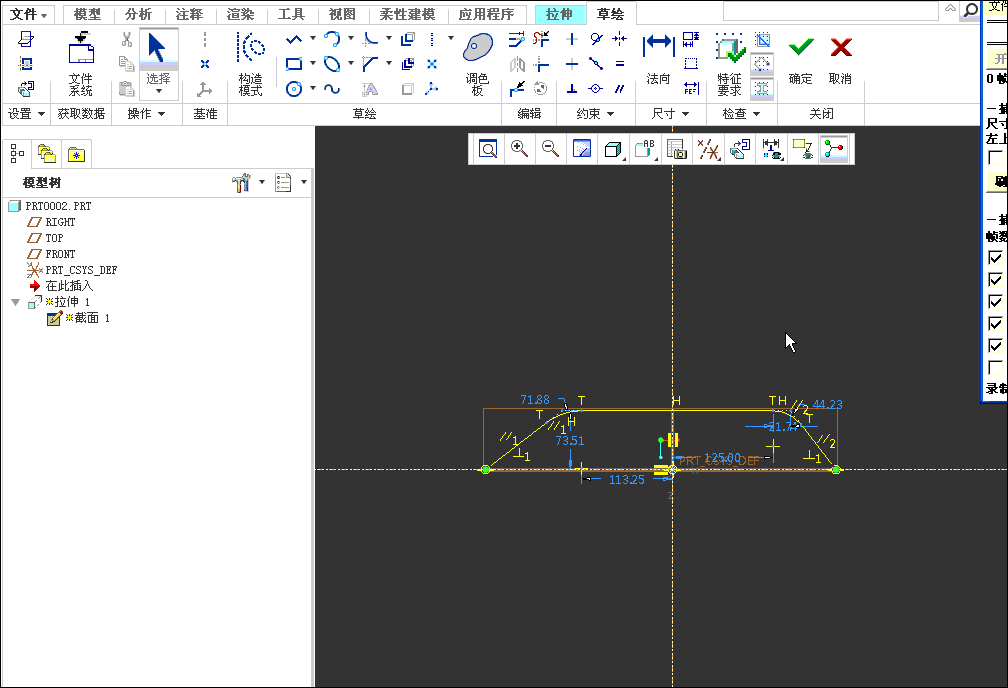Click the search field at top right
This screenshot has width=1008, height=688.
coord(831,10)
